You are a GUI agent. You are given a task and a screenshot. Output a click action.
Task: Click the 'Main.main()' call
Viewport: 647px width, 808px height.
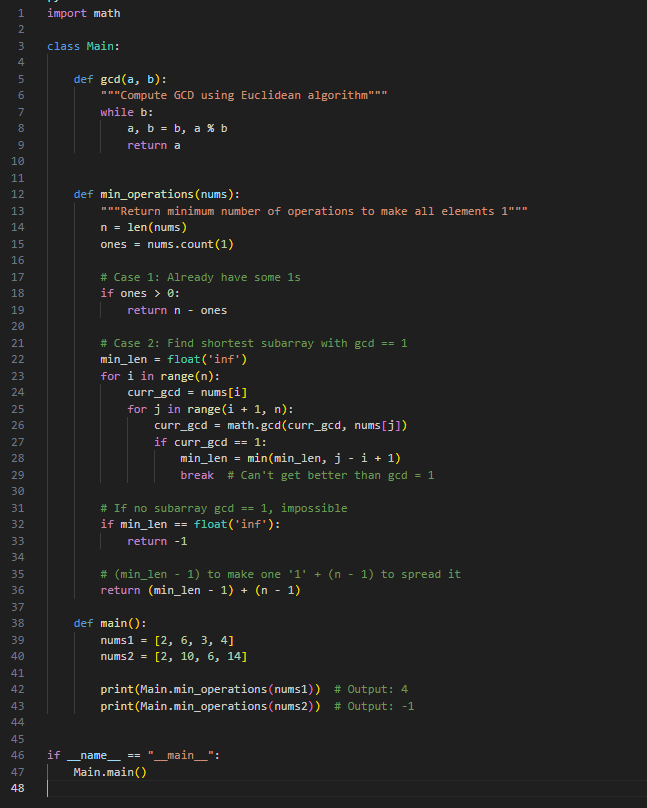pyautogui.click(x=110, y=772)
